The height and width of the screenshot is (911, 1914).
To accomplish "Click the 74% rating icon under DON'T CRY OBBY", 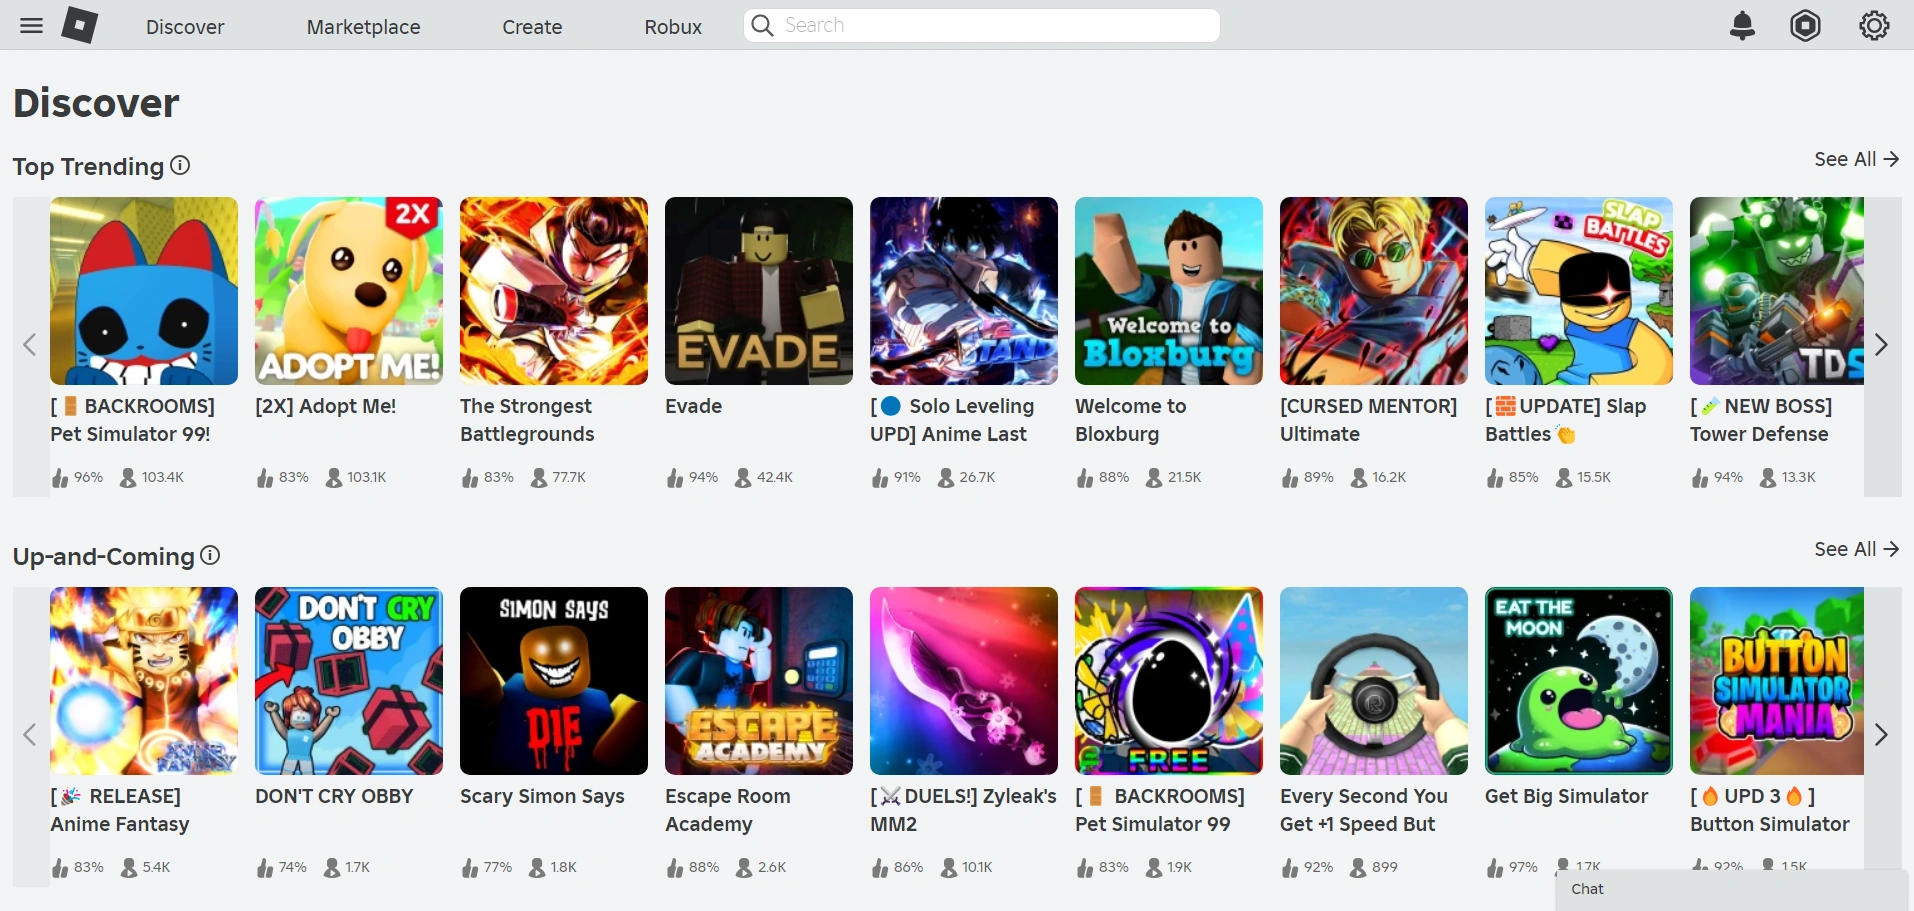I will (265, 868).
